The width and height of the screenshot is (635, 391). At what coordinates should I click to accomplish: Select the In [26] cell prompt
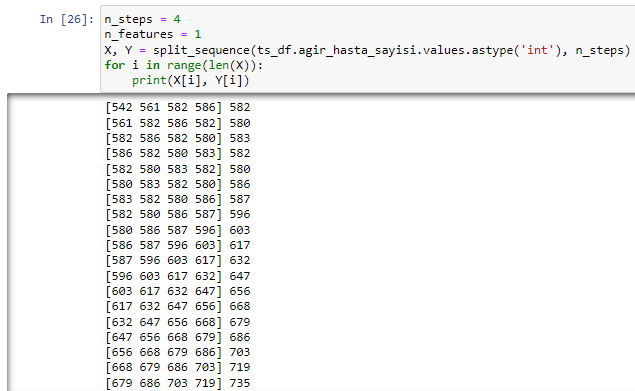tap(67, 19)
